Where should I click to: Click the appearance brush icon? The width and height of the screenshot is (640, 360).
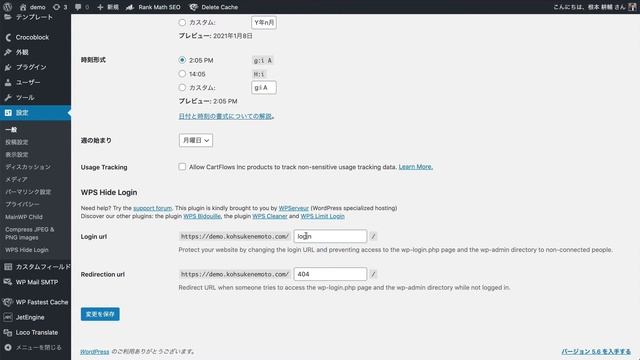click(x=8, y=52)
